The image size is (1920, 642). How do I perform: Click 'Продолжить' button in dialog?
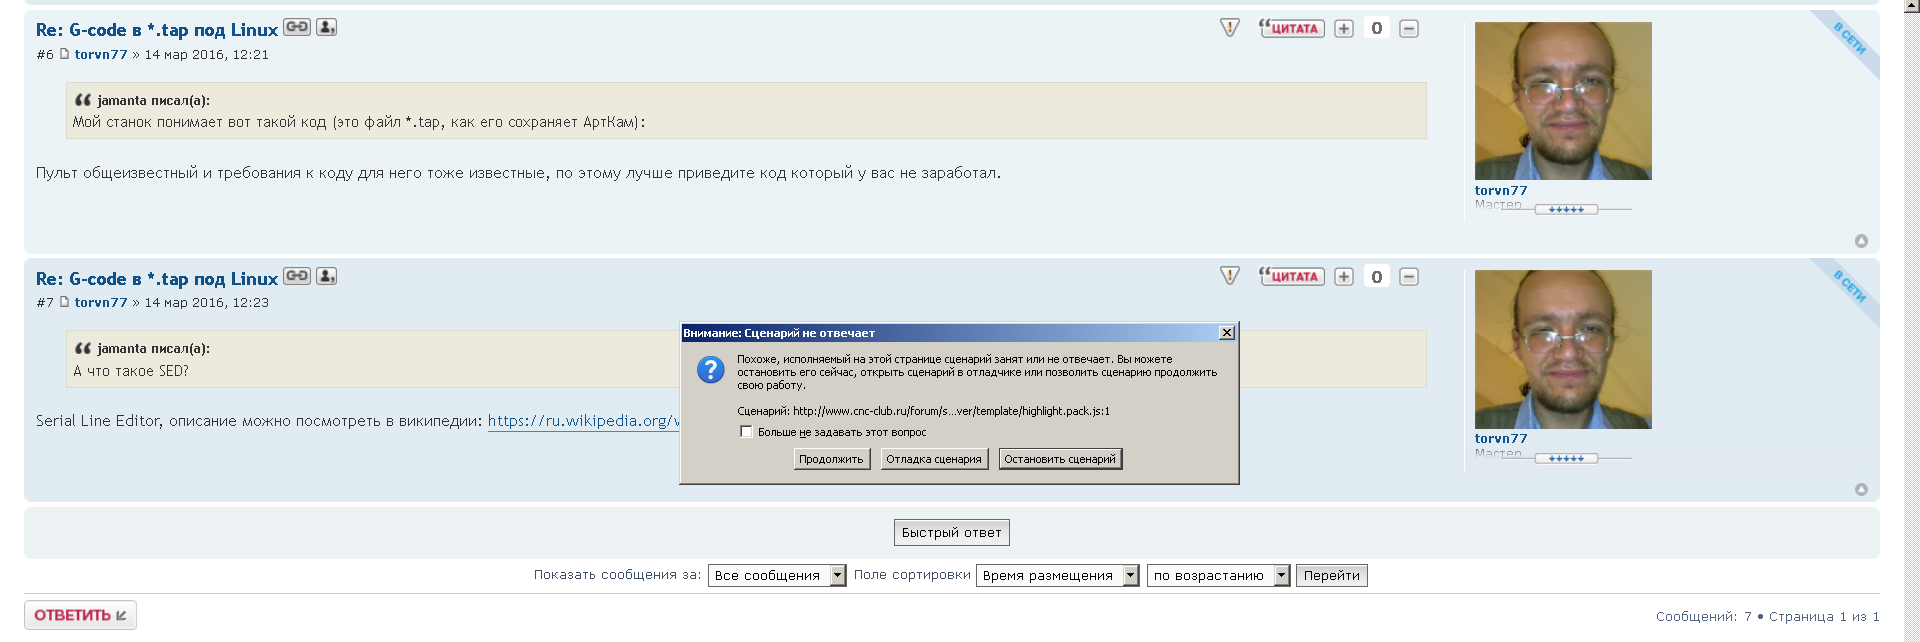tap(831, 459)
